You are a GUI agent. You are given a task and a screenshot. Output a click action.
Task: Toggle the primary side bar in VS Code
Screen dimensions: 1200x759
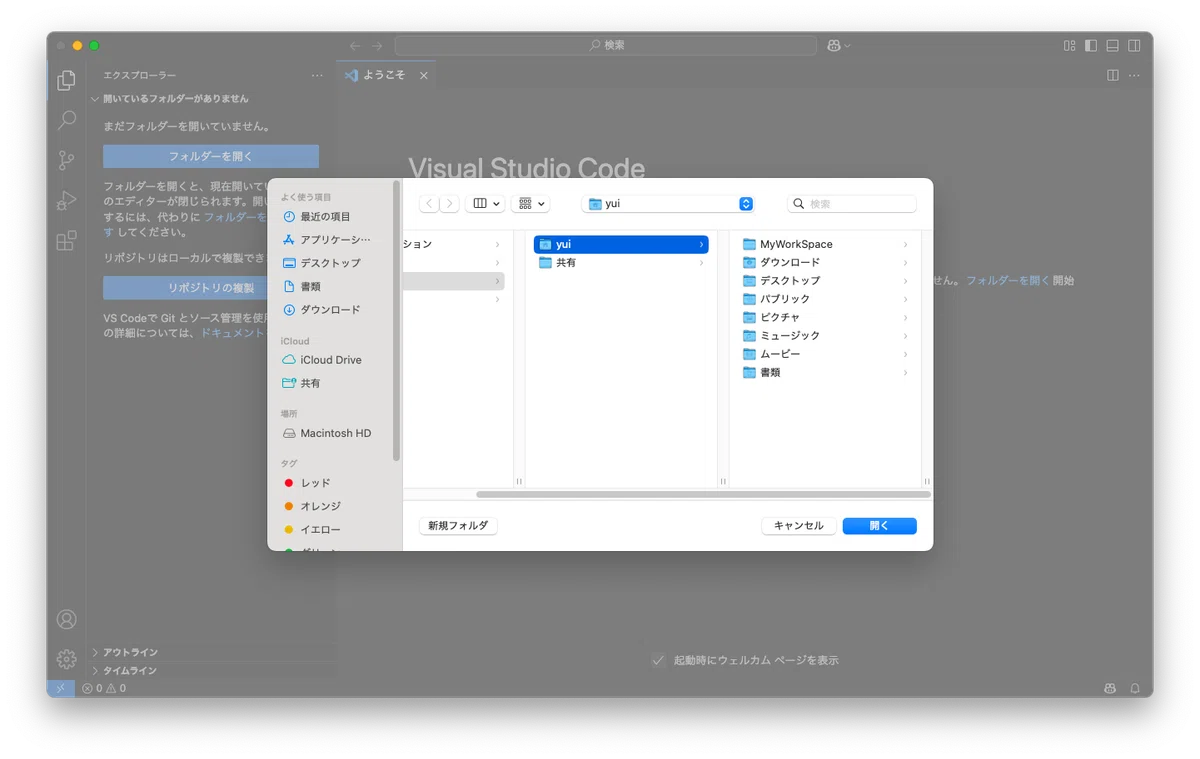[x=1091, y=46]
